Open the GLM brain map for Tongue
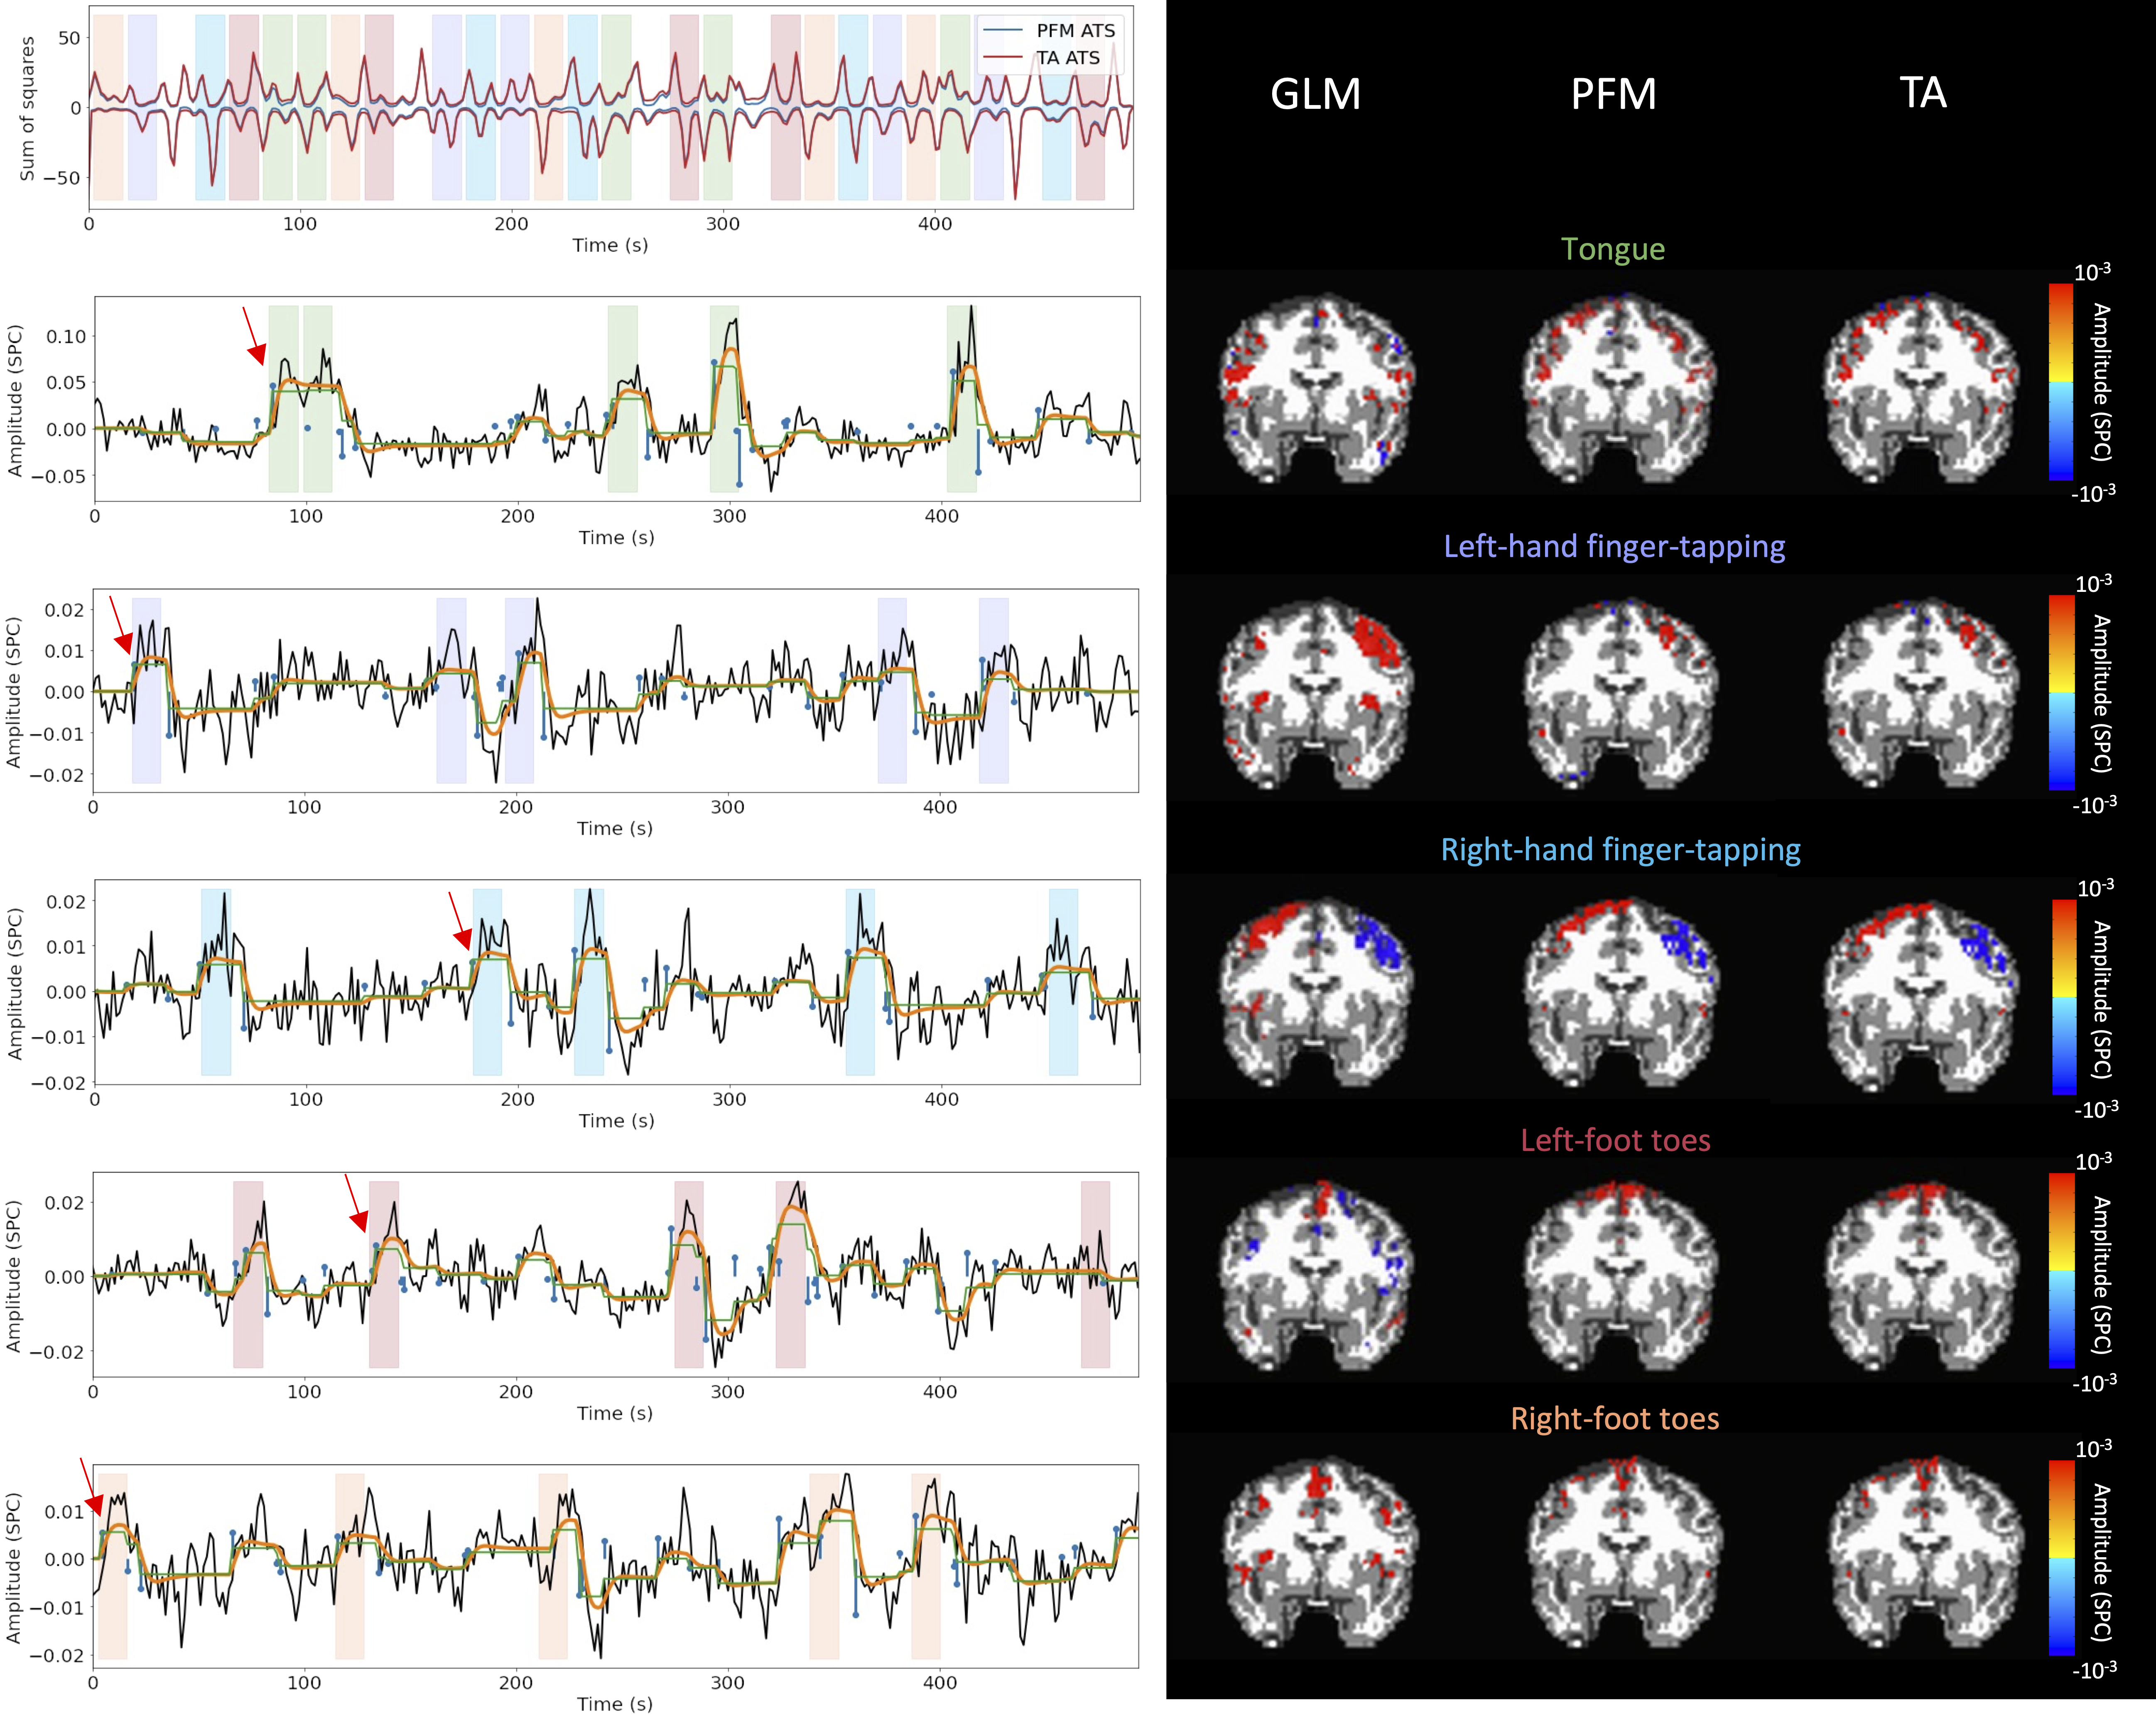This screenshot has width=2156, height=1720. 1316,389
